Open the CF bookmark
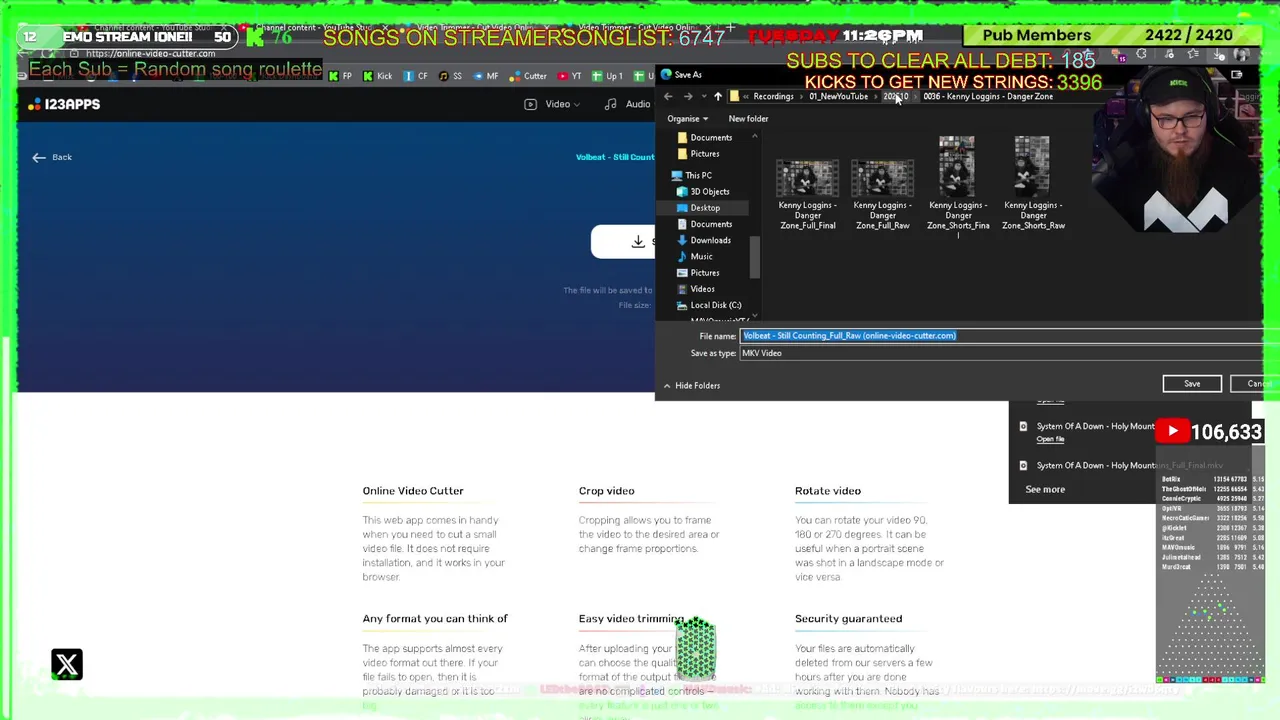This screenshot has height=720, width=1280. 415,76
